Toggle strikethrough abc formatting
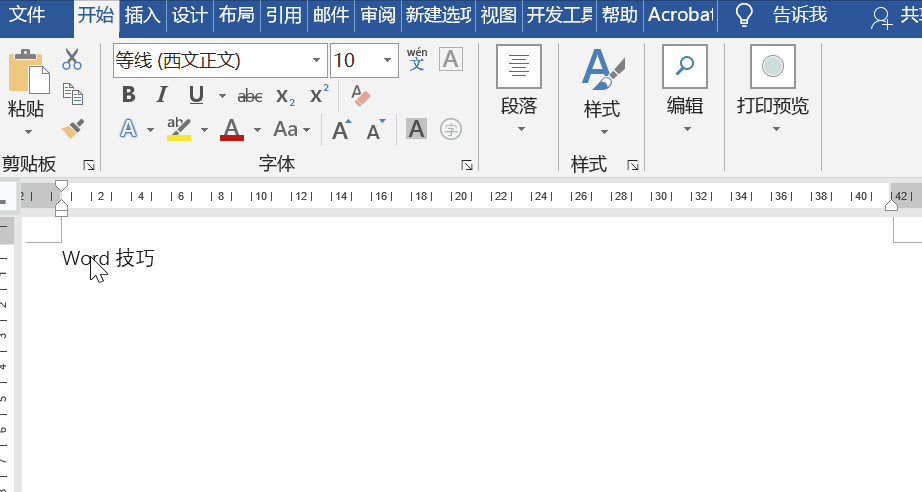Screen dimensions: 922x492 [250, 95]
